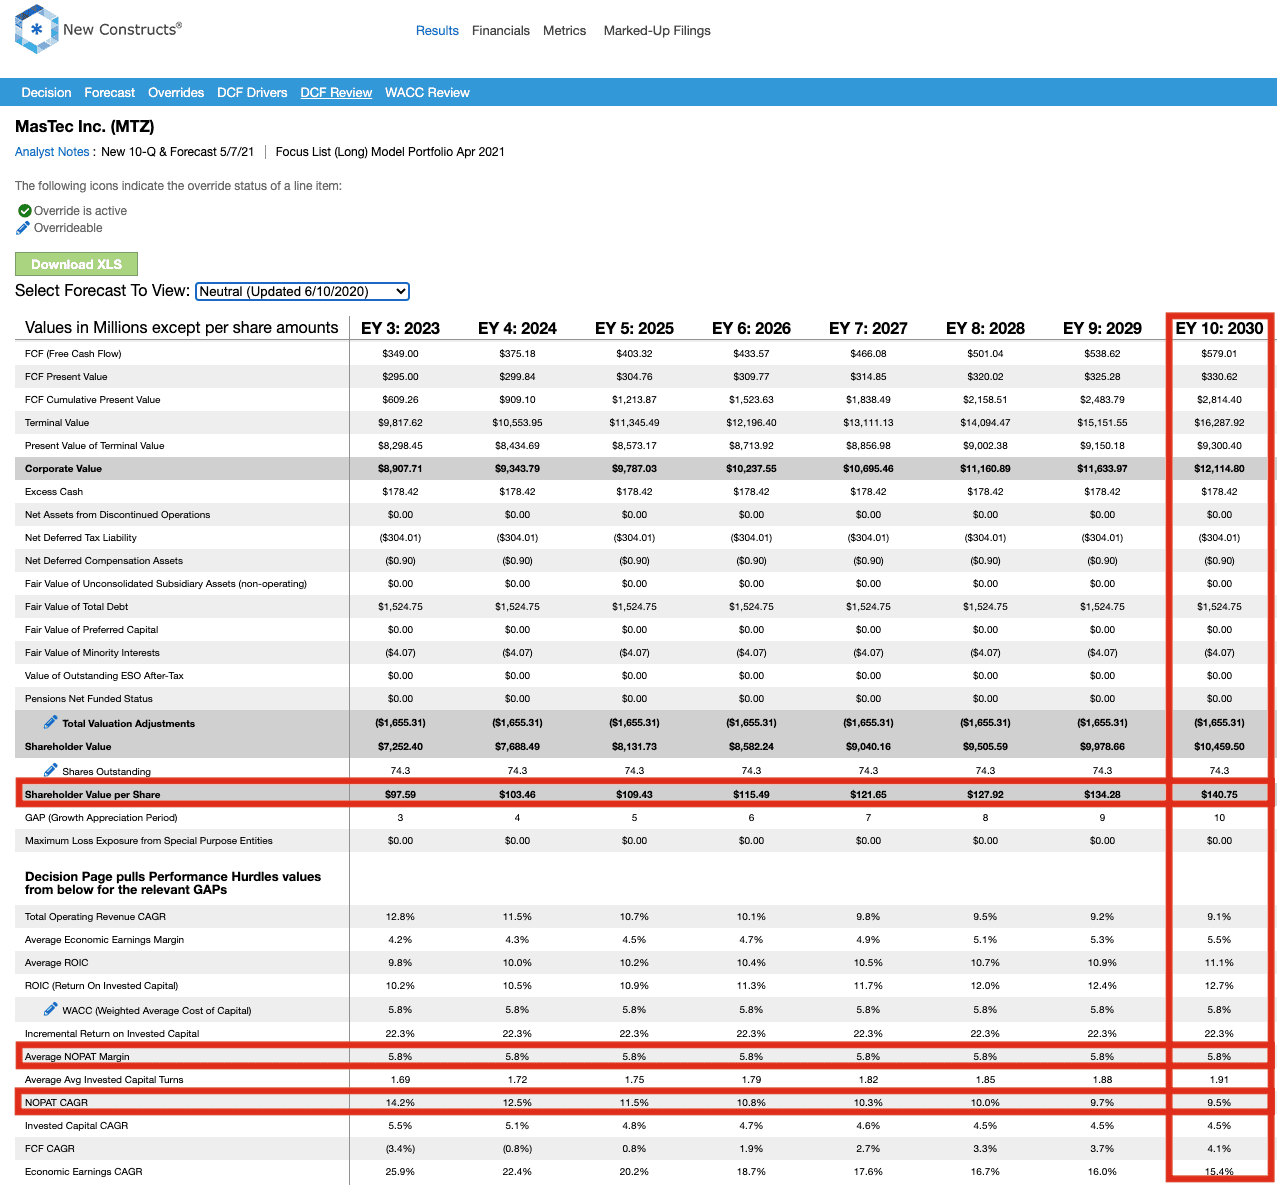Click the EY 9: 2029 column header
1277x1185 pixels.
coord(1102,328)
